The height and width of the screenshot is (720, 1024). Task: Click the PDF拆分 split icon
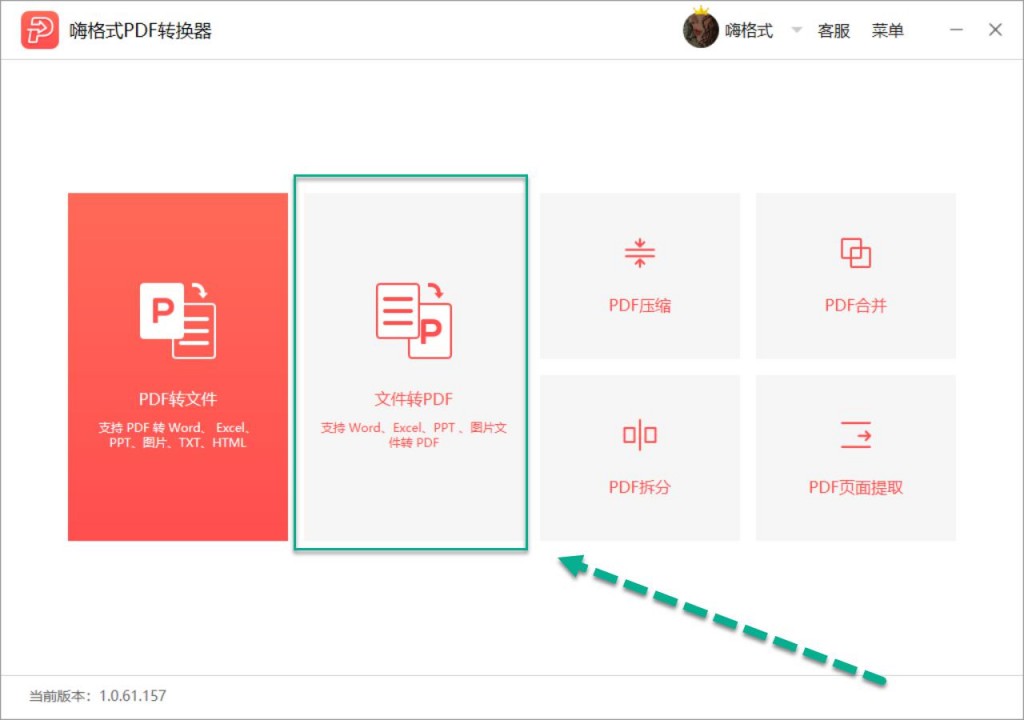point(640,434)
